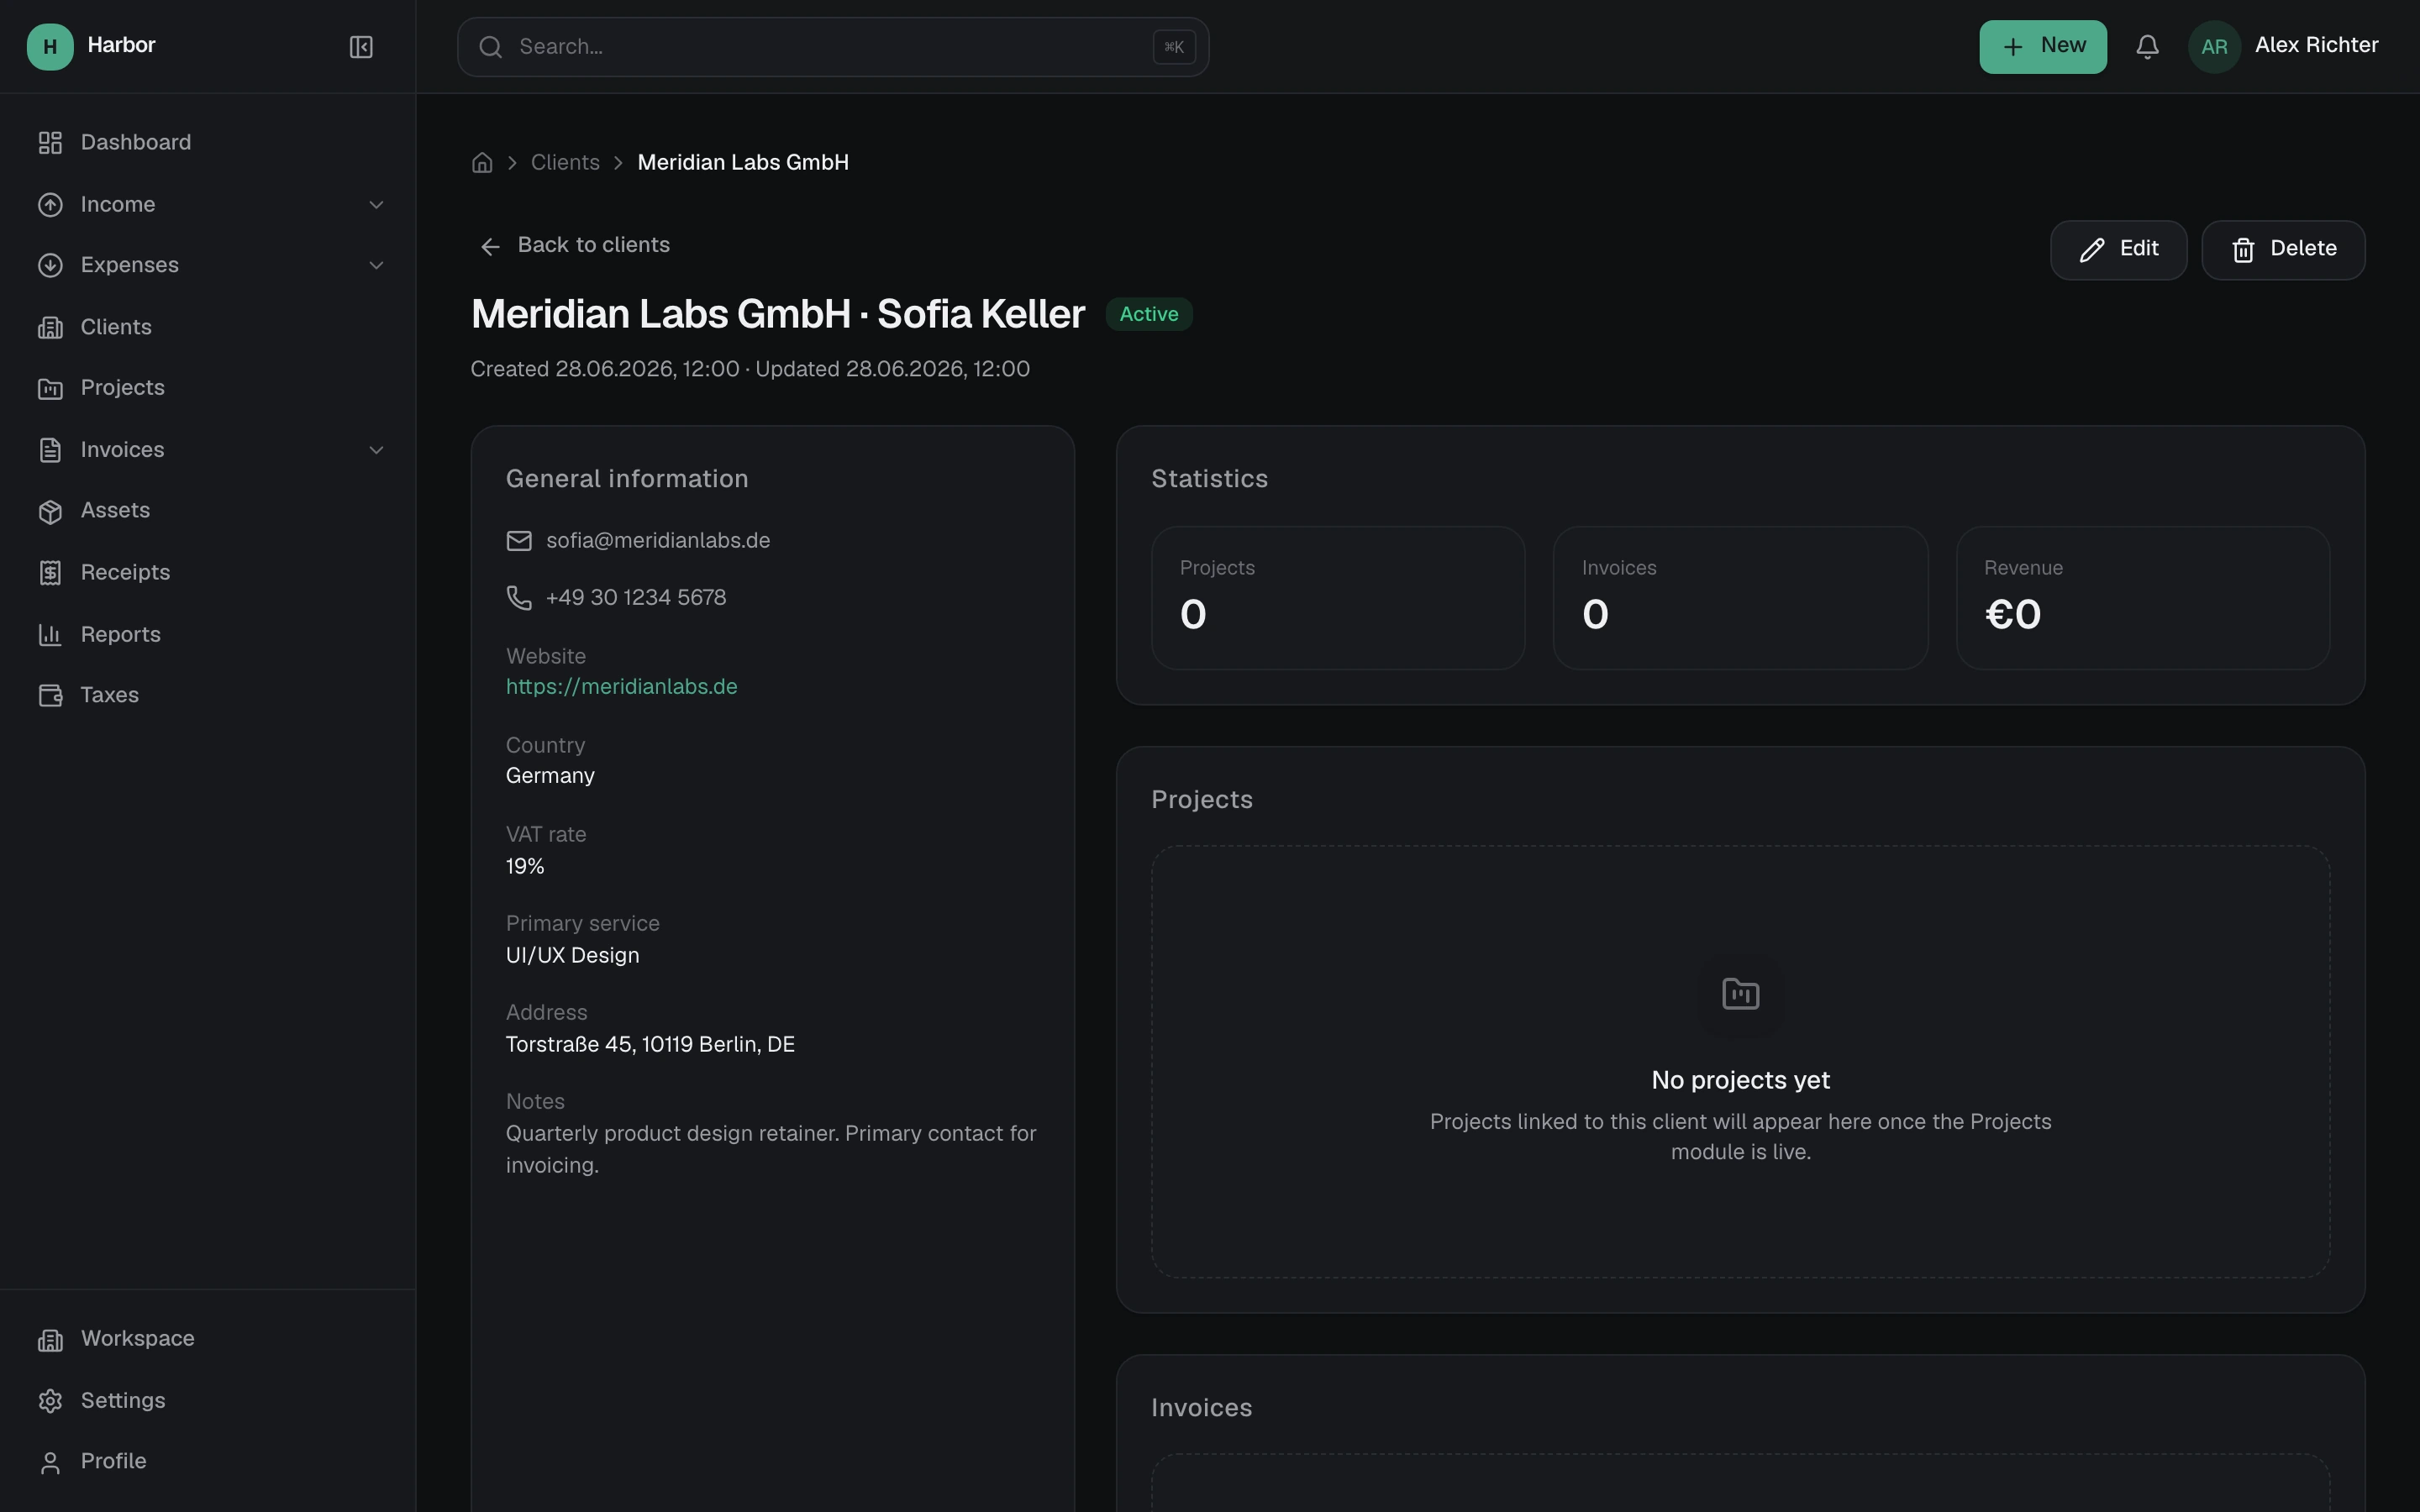
Task: Click the AR user avatar
Action: 2214,47
